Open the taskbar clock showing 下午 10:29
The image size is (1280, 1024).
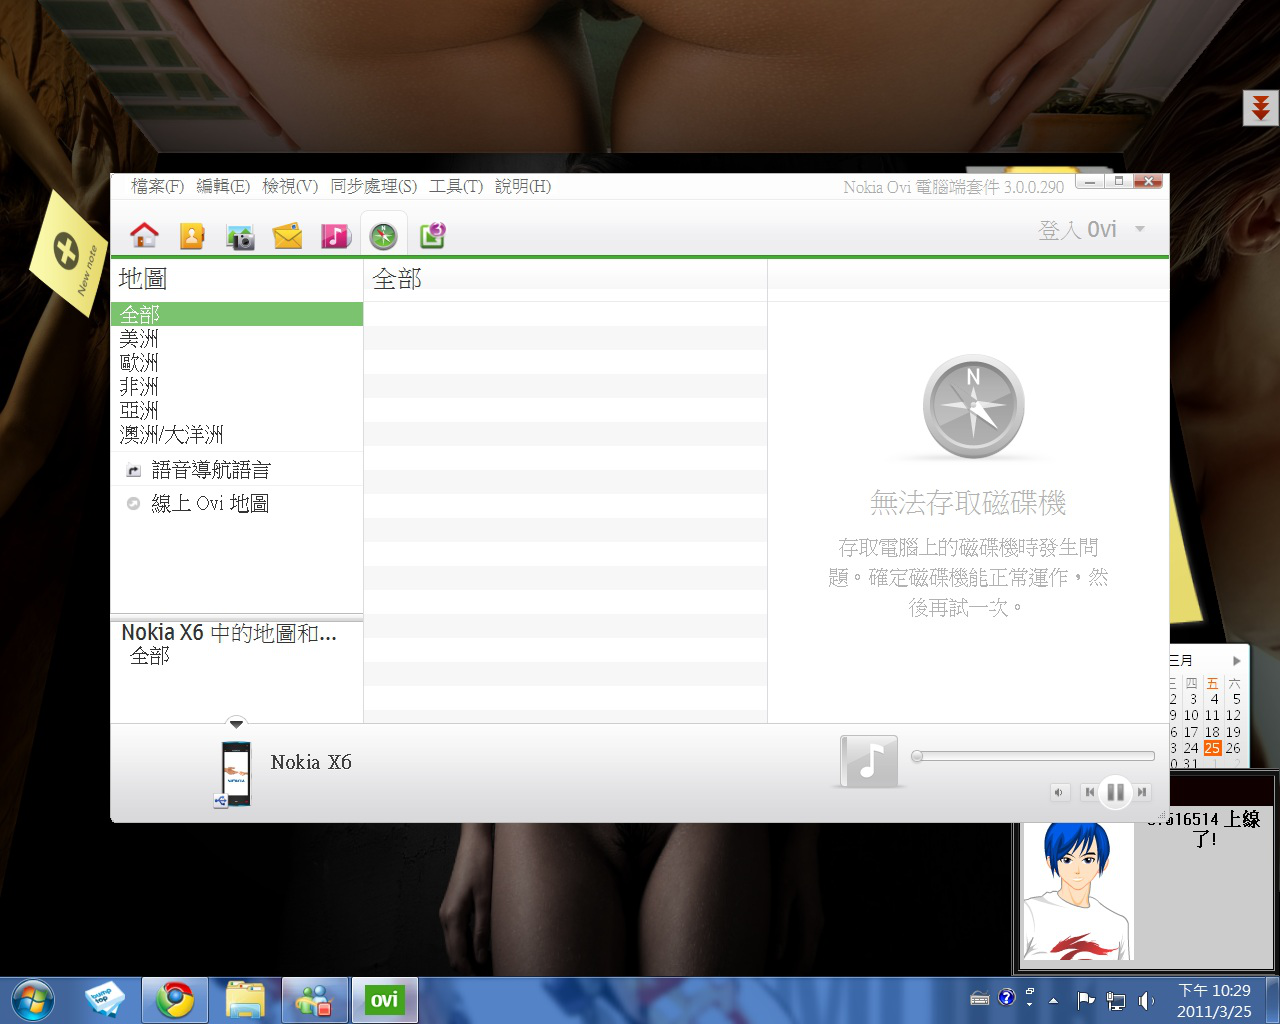[x=1214, y=1000]
